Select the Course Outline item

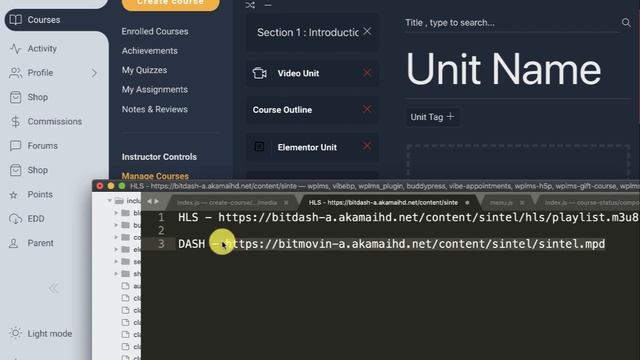[282, 110]
